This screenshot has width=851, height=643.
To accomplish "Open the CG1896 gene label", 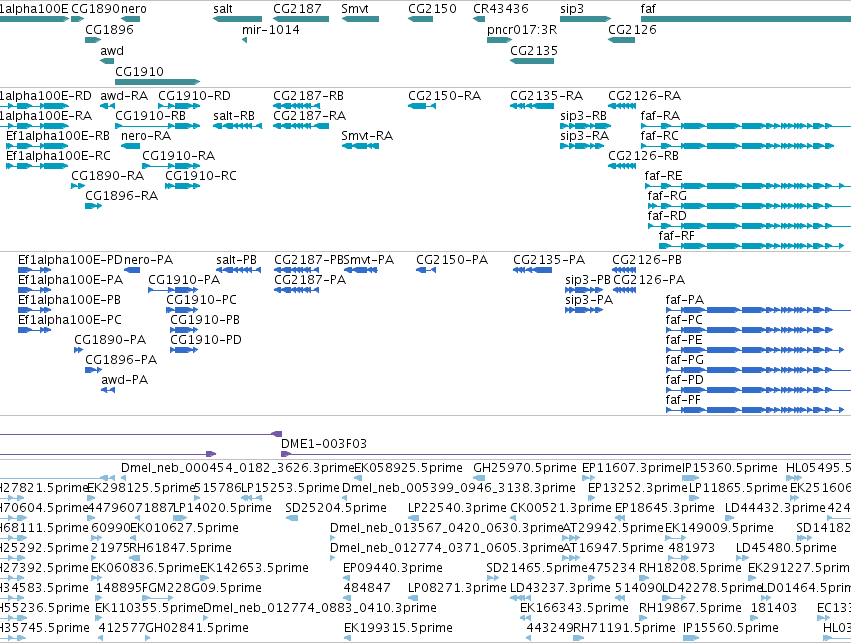I will coord(109,30).
